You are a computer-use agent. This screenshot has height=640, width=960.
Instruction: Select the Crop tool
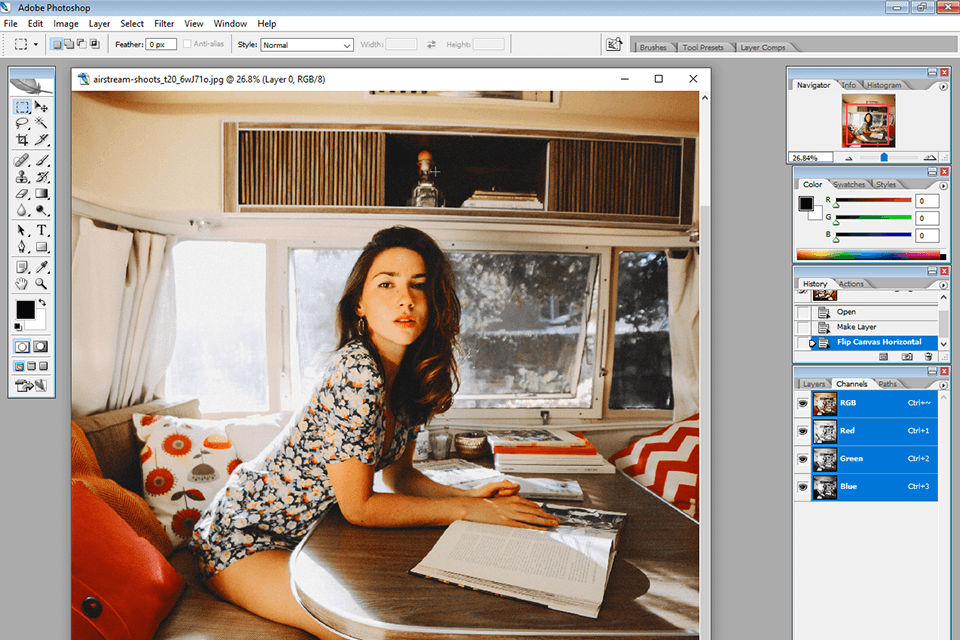tap(22, 140)
